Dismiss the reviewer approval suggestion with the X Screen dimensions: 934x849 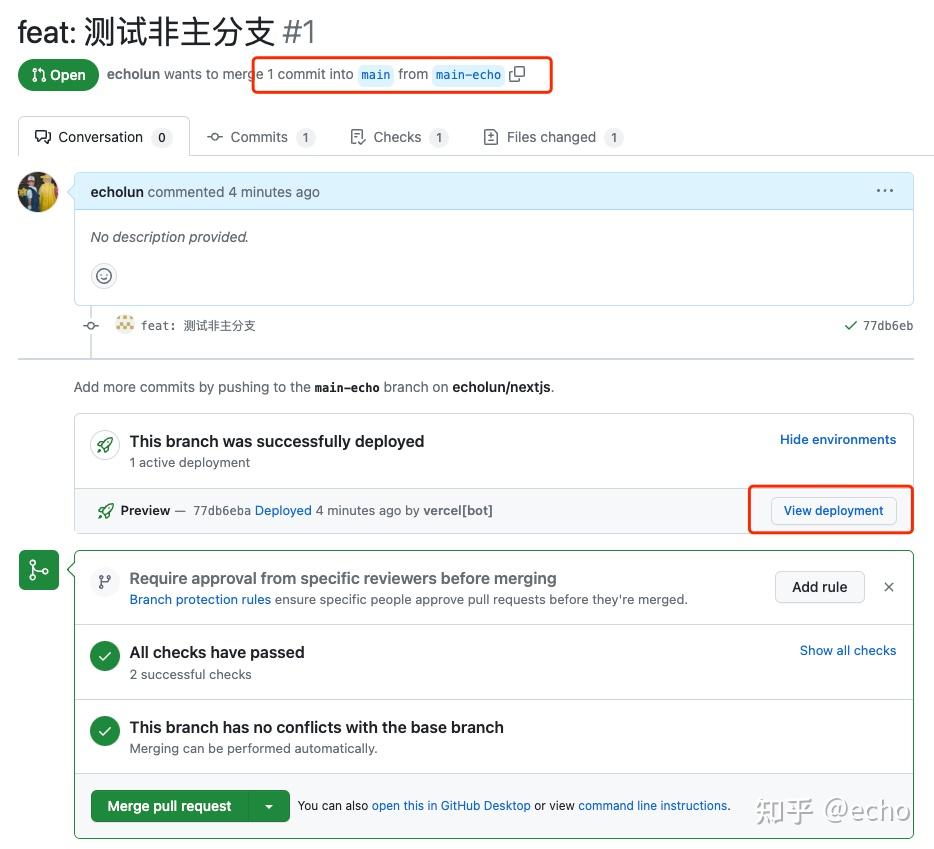[888, 587]
